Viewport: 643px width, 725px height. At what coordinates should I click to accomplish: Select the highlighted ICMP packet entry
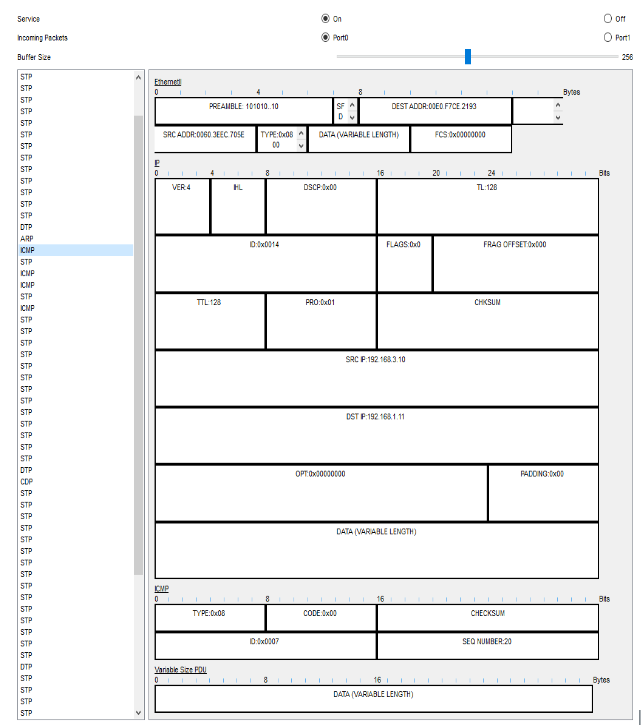click(x=76, y=250)
